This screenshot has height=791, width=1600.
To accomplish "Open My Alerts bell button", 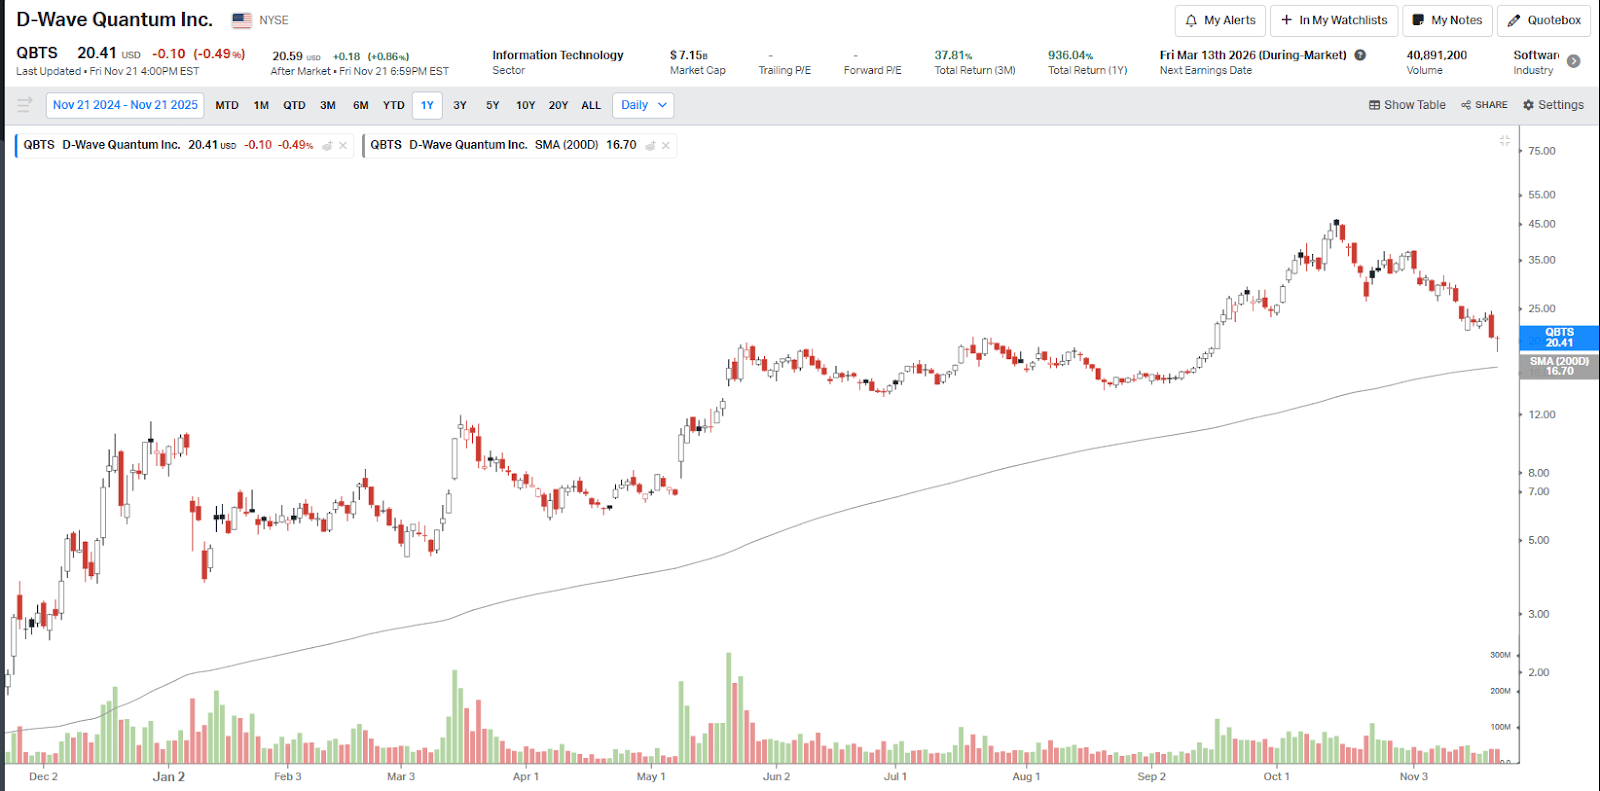I will [1220, 20].
